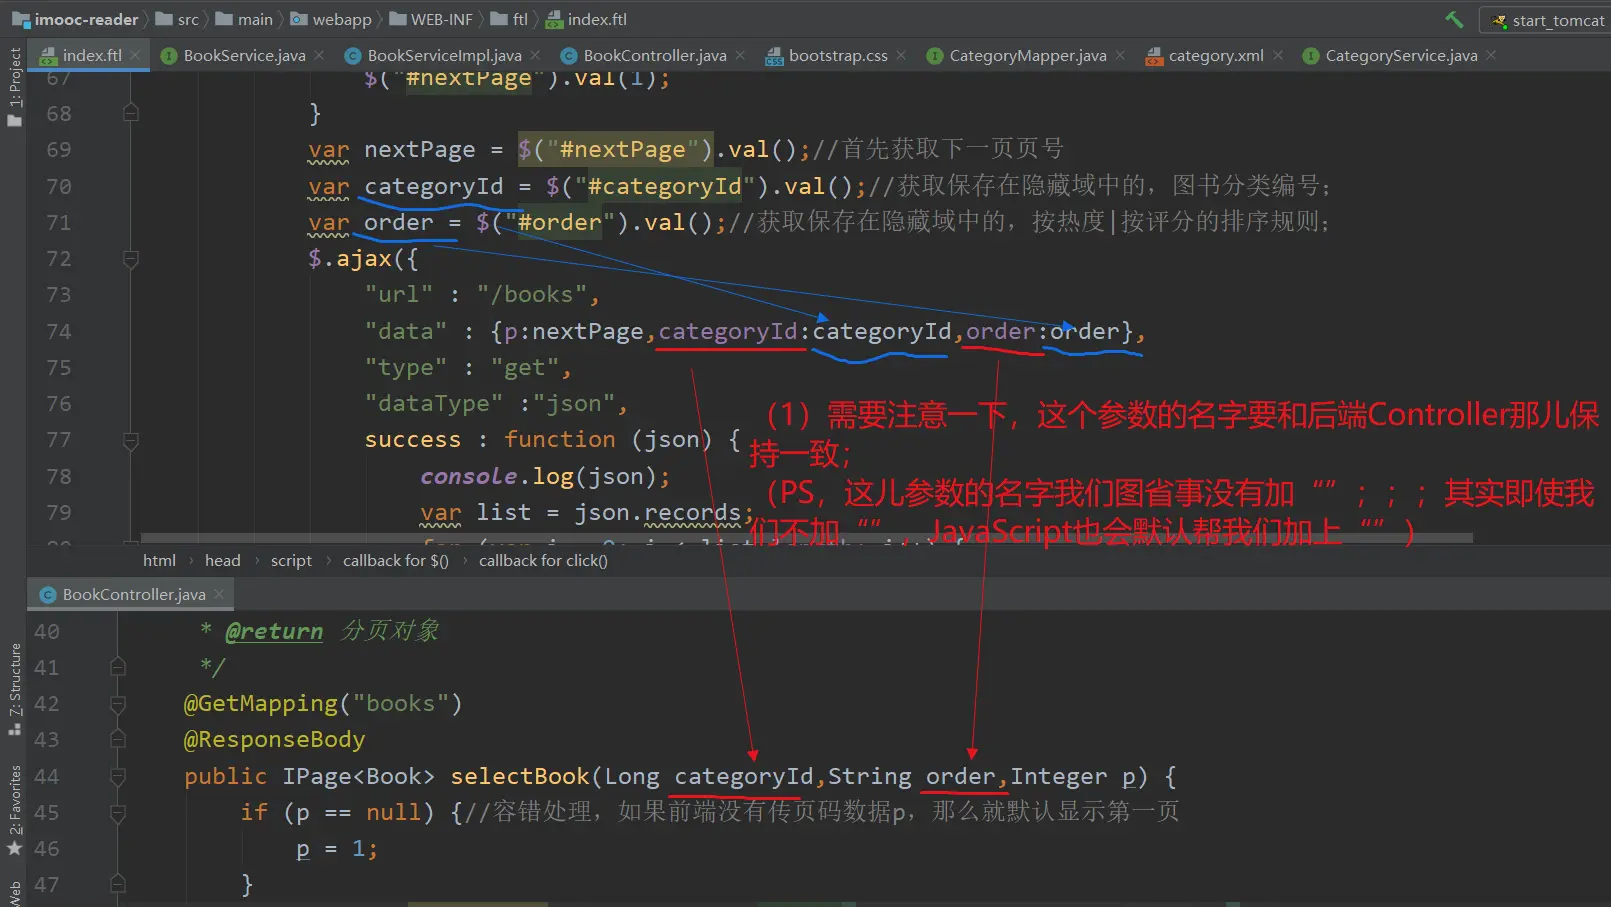Collapse the selectBook method at line 44
Viewport: 1611px width, 907px height.
pyautogui.click(x=117, y=776)
